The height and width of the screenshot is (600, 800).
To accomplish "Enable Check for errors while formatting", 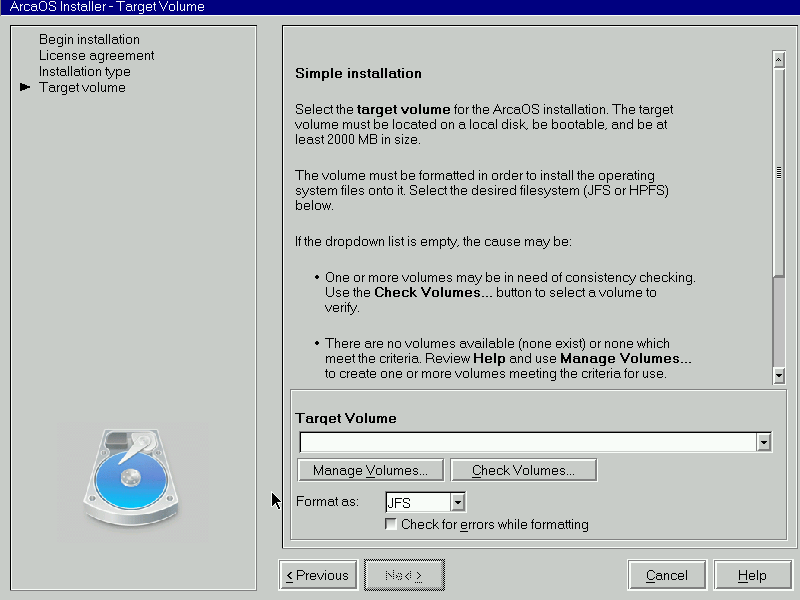I will [x=392, y=525].
